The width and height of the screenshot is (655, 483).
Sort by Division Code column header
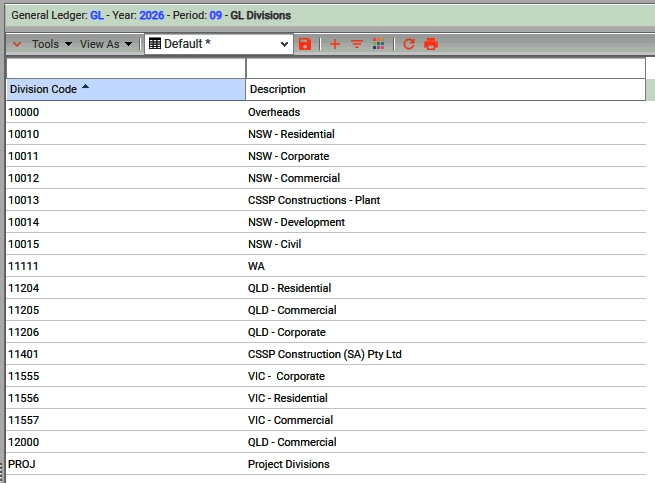click(126, 89)
